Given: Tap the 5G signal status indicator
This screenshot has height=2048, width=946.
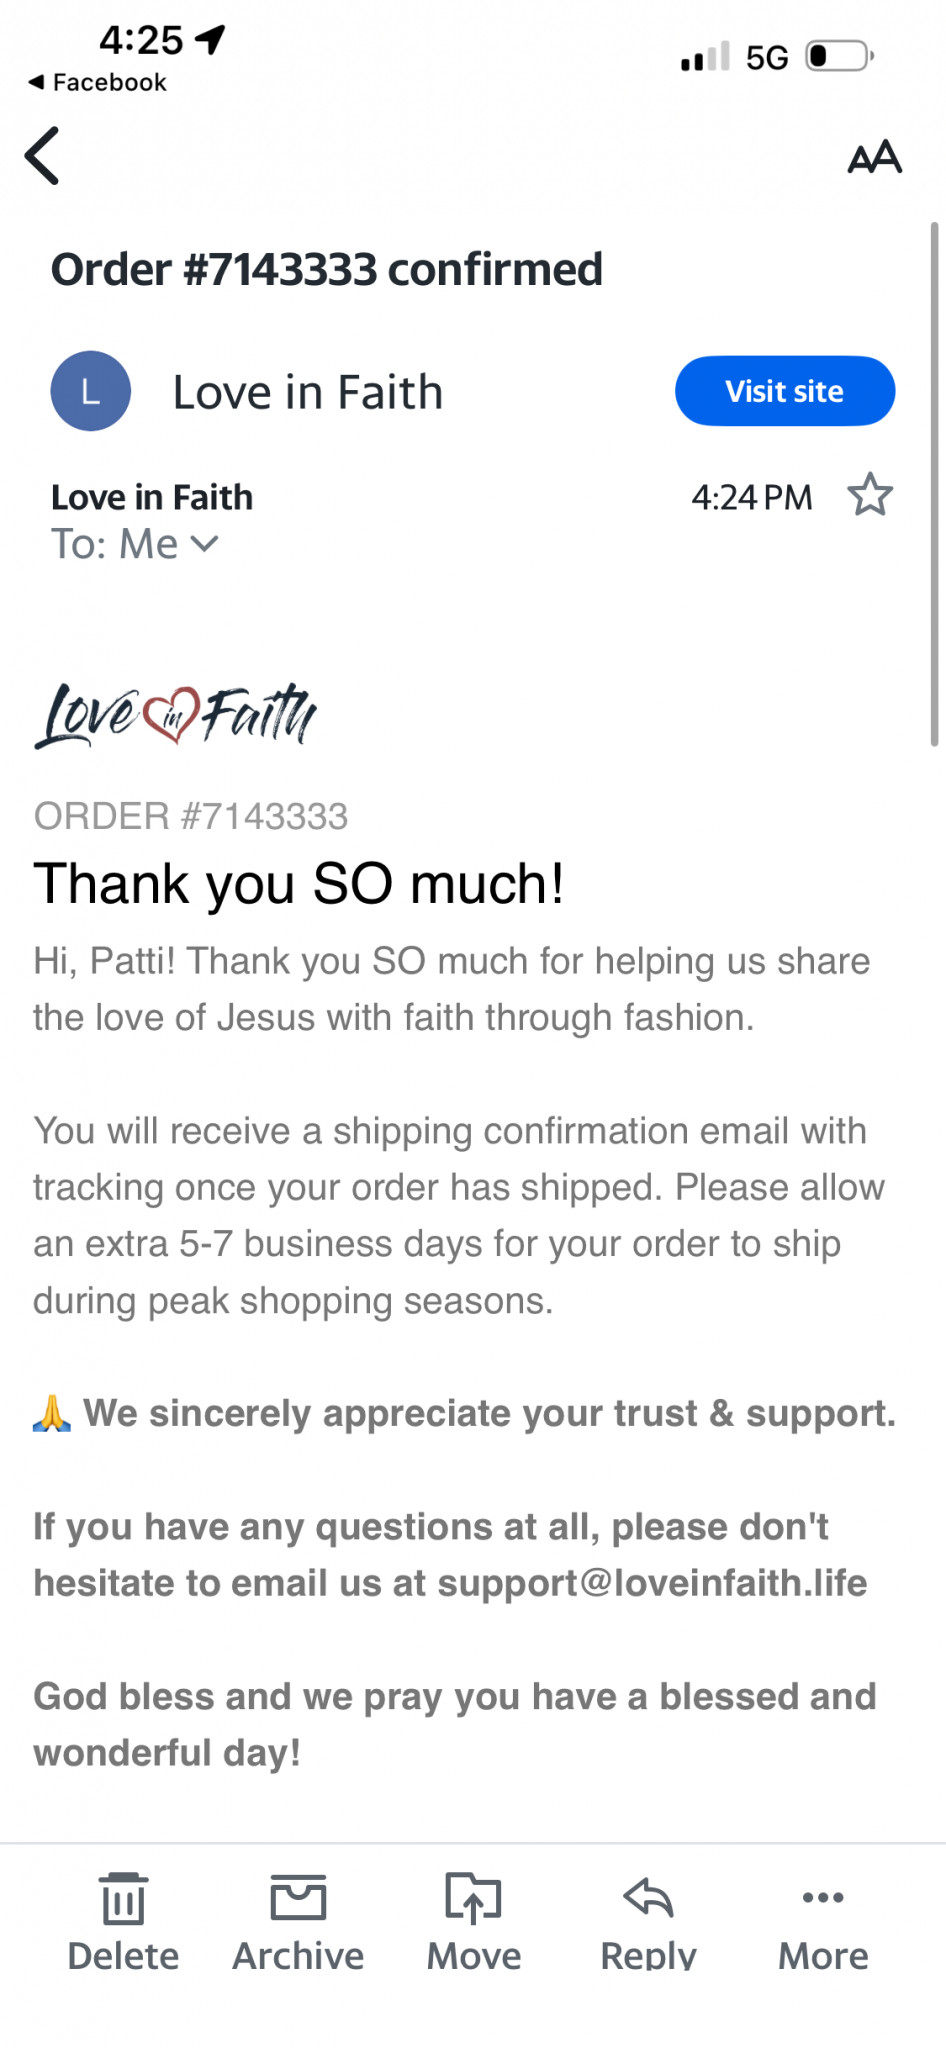Looking at the screenshot, I should 767,57.
